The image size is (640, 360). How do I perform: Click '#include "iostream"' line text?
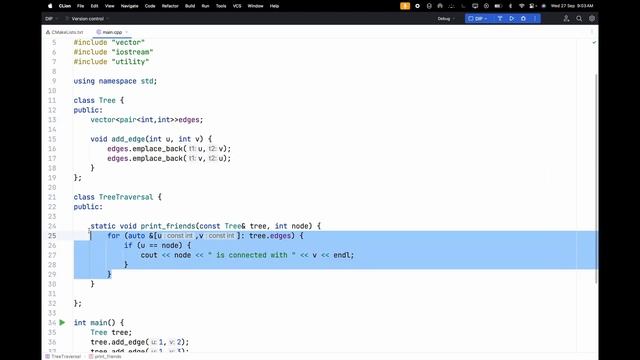[x=113, y=52]
